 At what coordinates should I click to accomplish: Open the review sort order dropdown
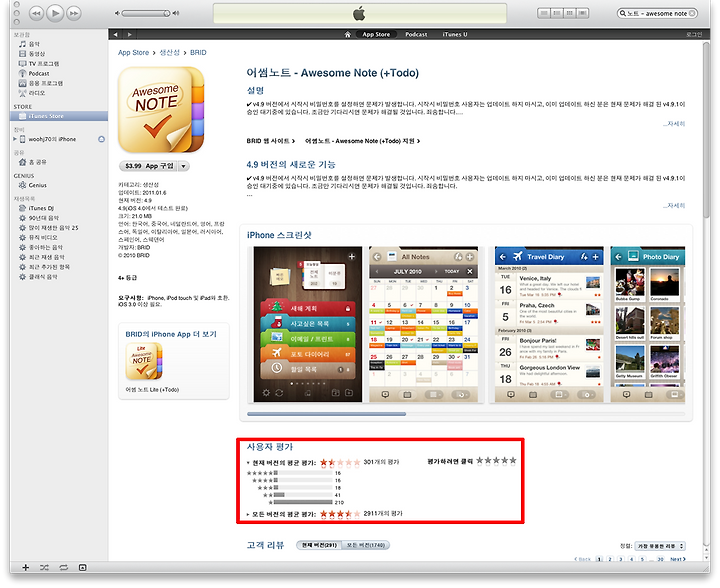click(660, 546)
